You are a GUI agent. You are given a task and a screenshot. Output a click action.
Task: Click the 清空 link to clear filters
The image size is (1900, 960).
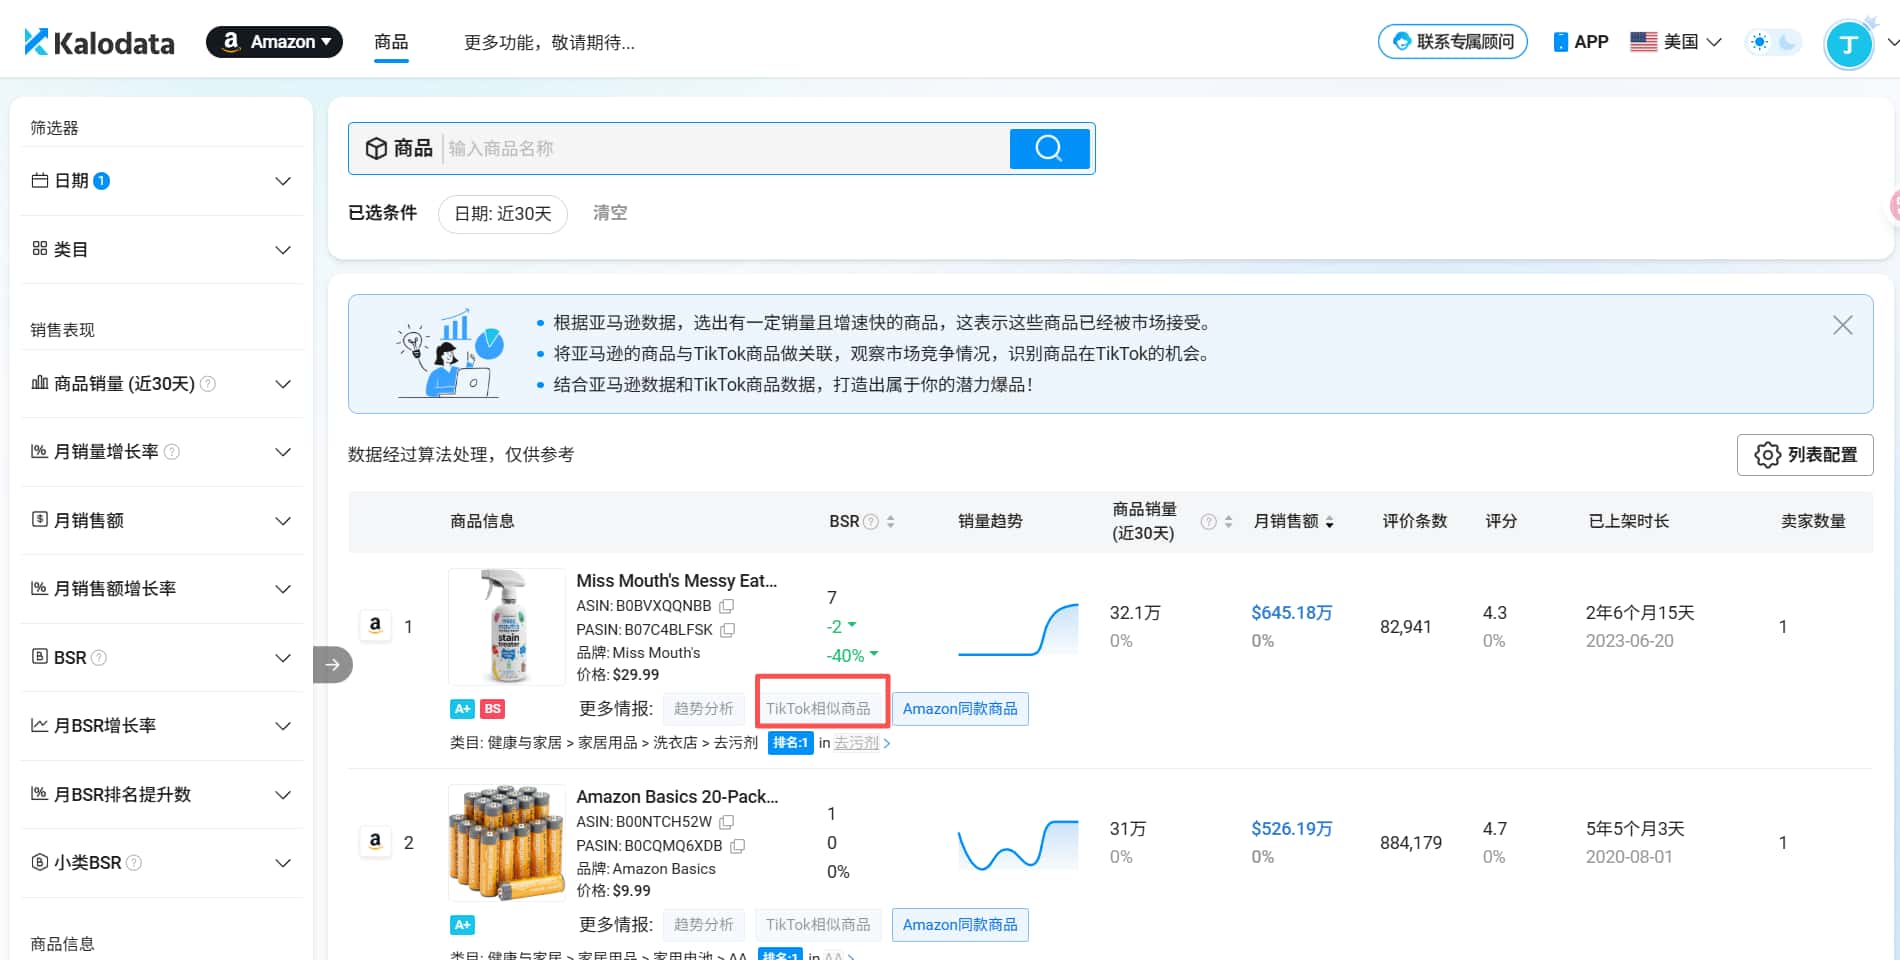(610, 213)
